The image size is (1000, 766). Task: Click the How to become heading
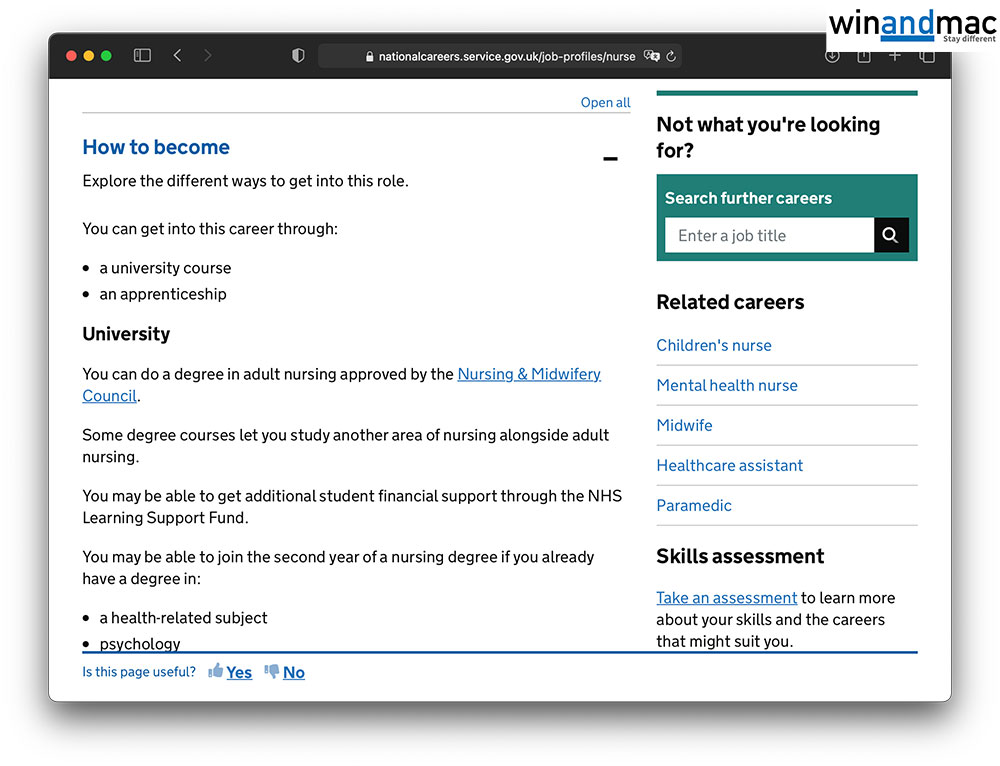(x=156, y=147)
